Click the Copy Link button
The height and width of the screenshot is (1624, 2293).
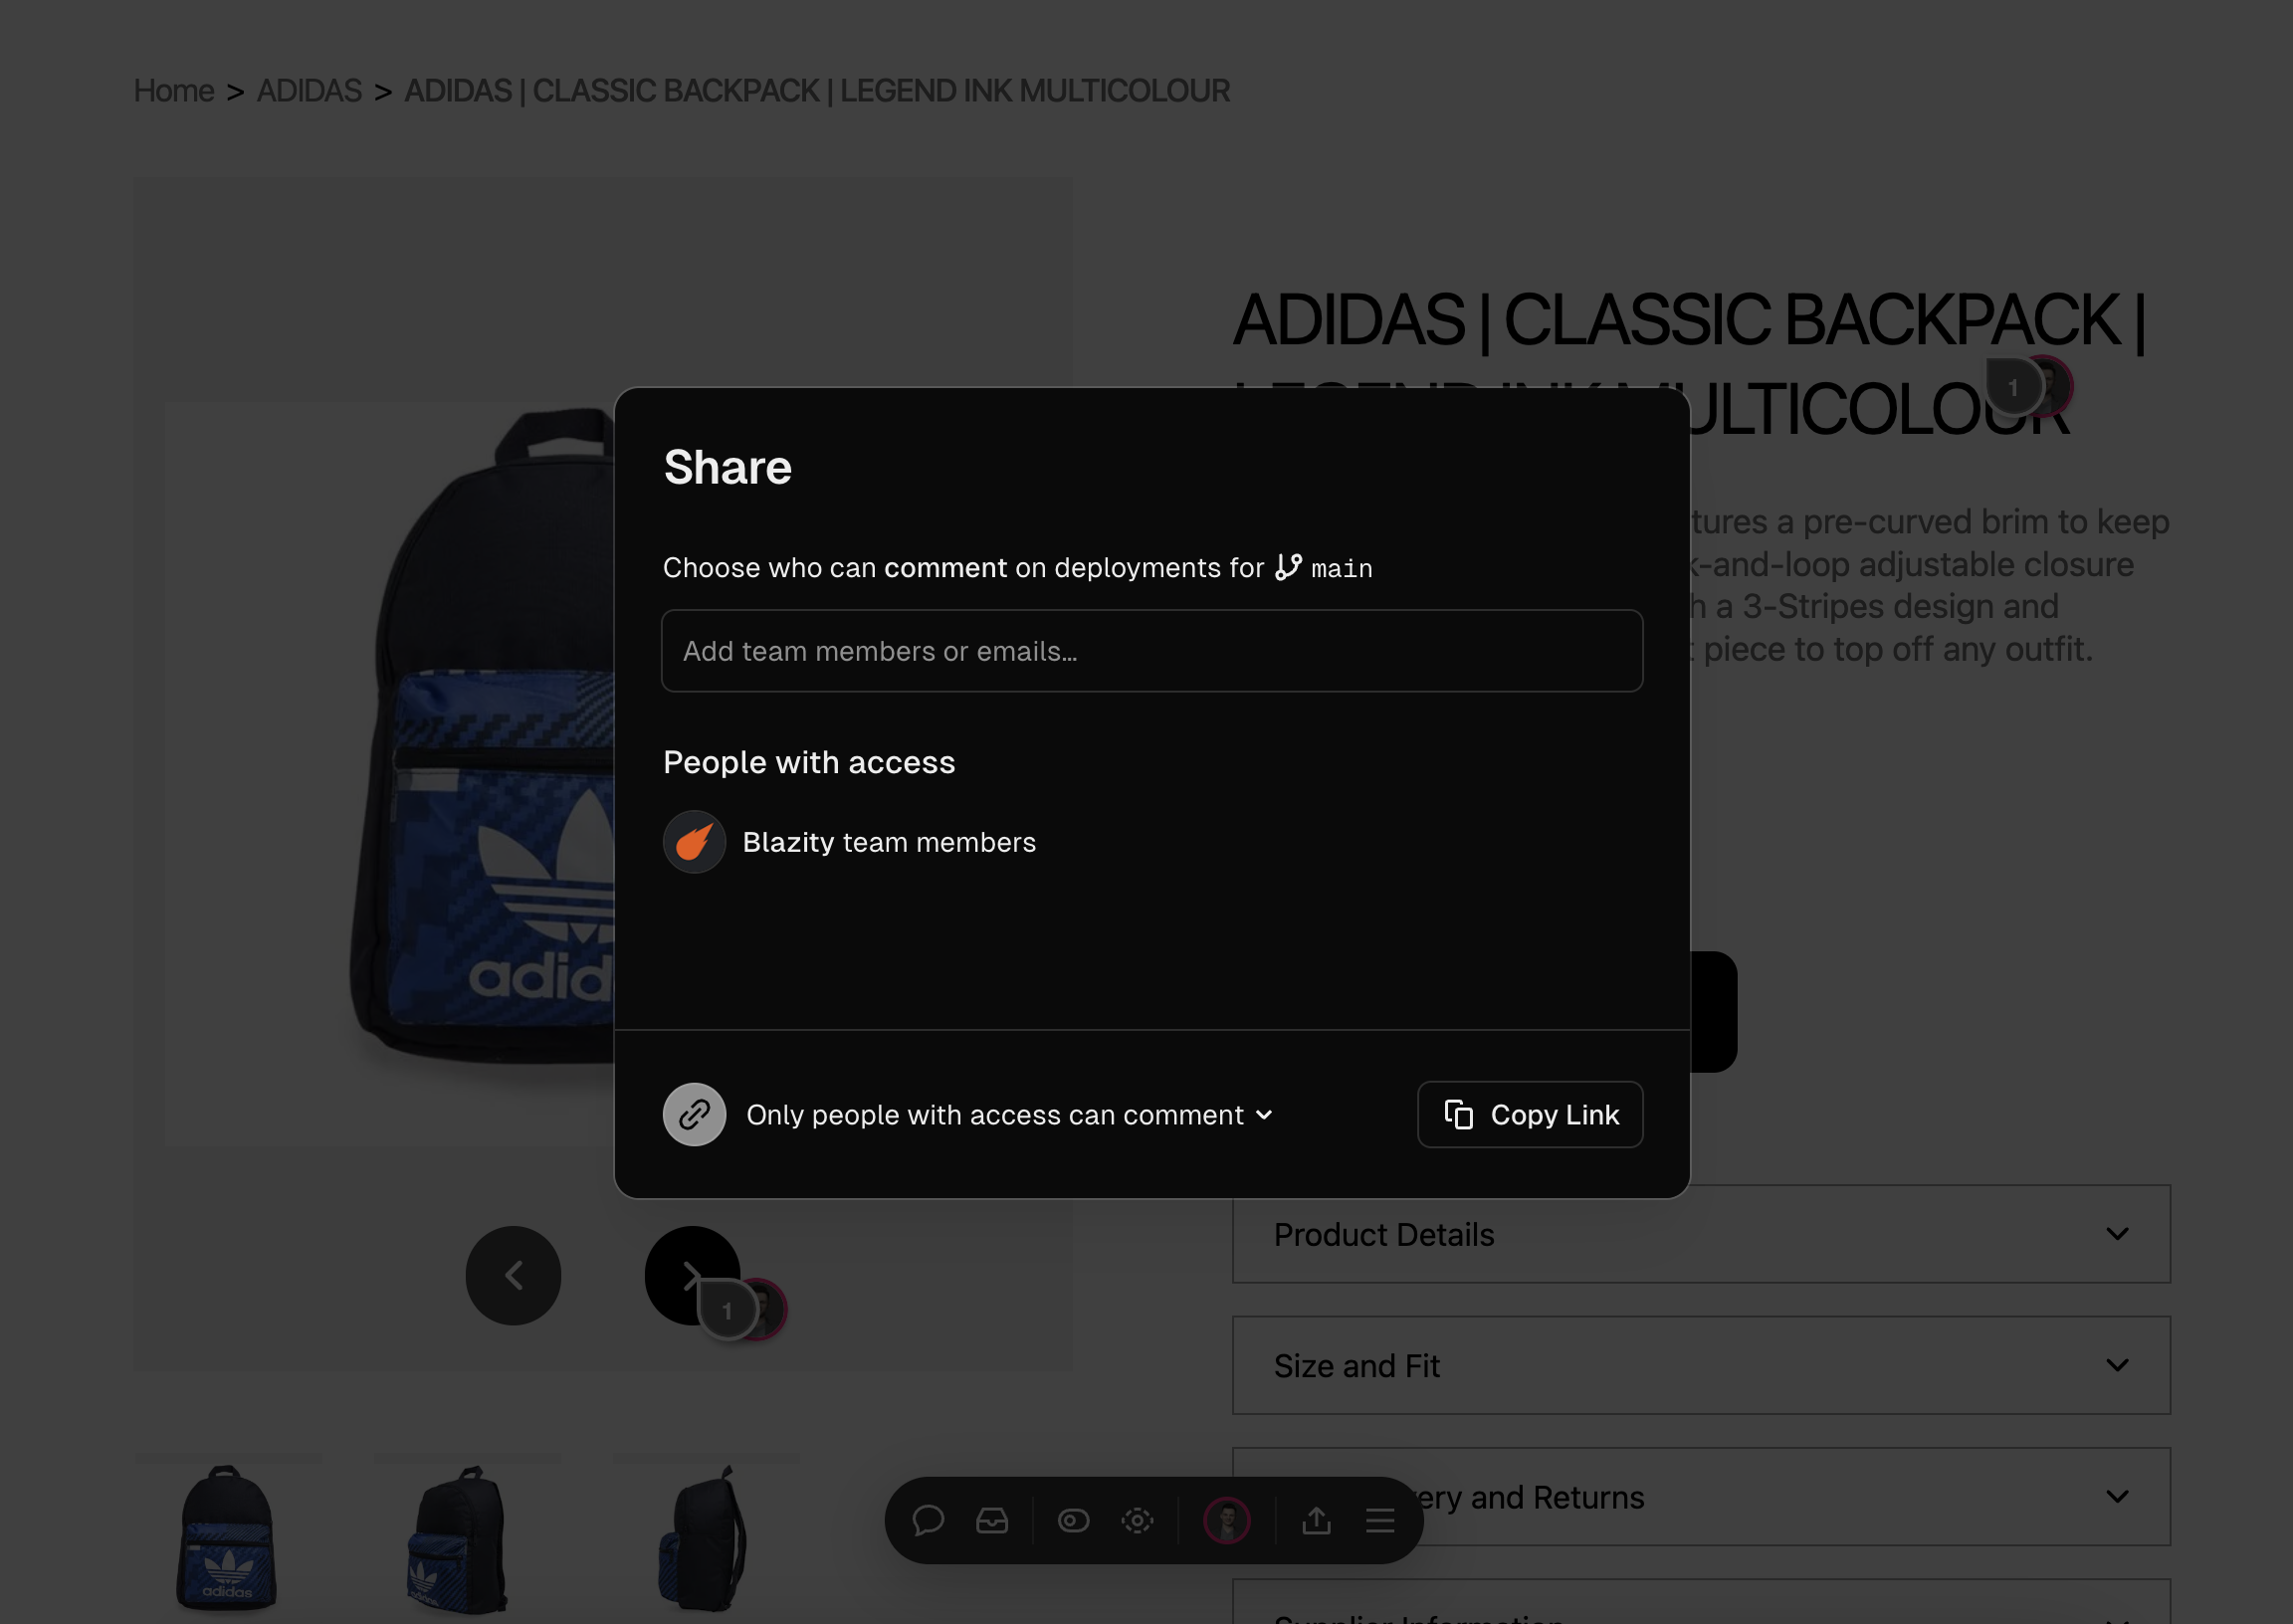pyautogui.click(x=1530, y=1114)
